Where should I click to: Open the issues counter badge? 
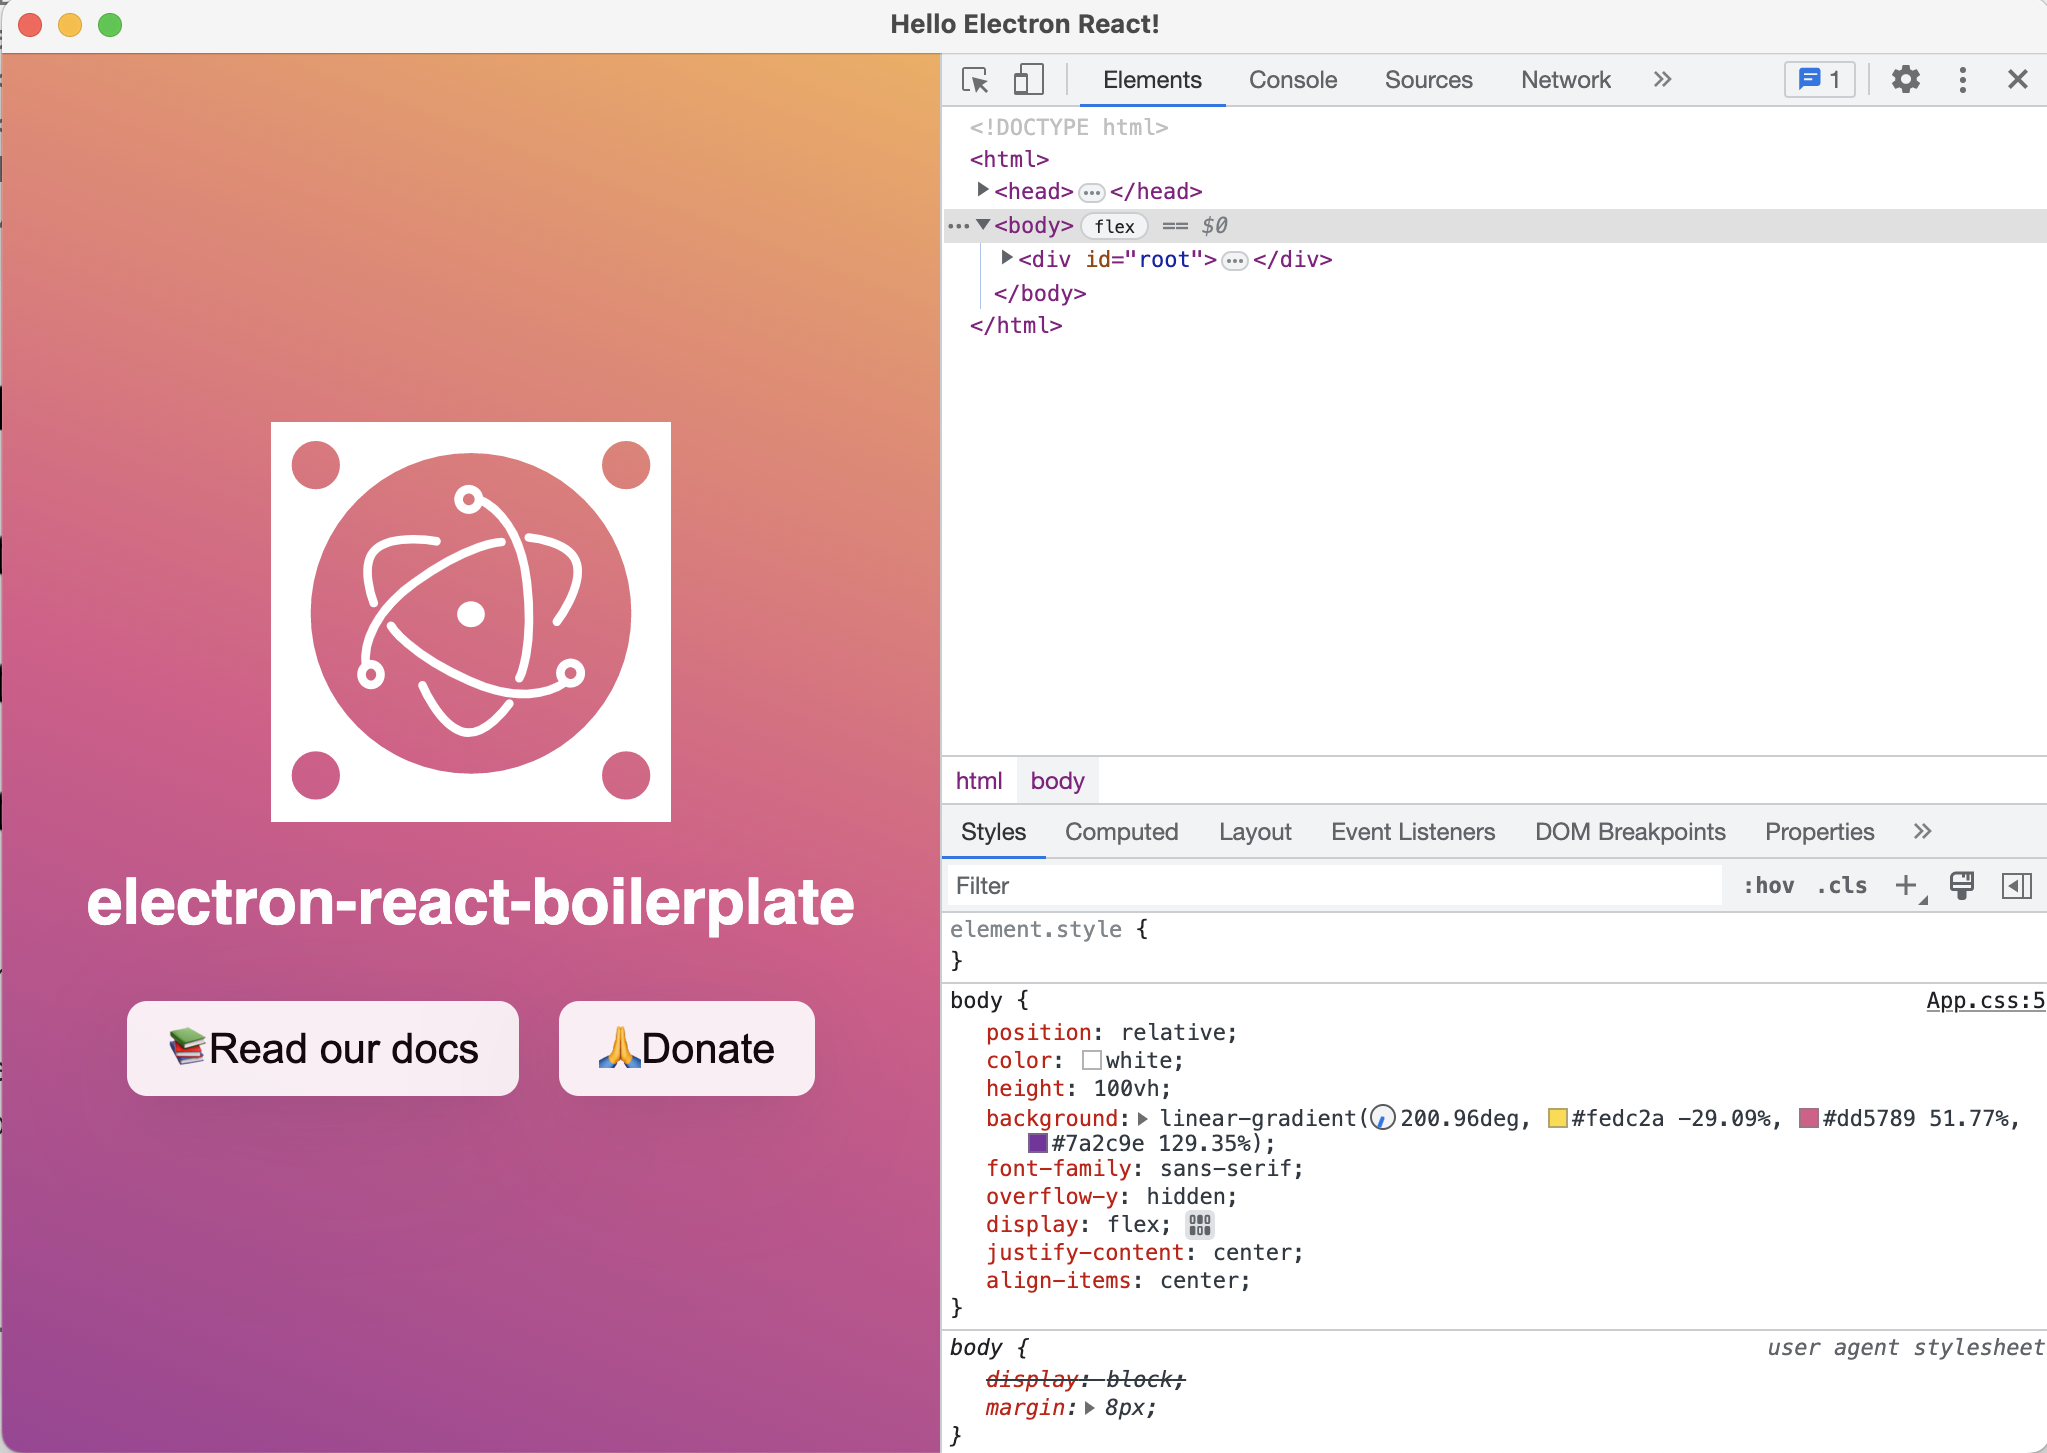[x=1819, y=80]
